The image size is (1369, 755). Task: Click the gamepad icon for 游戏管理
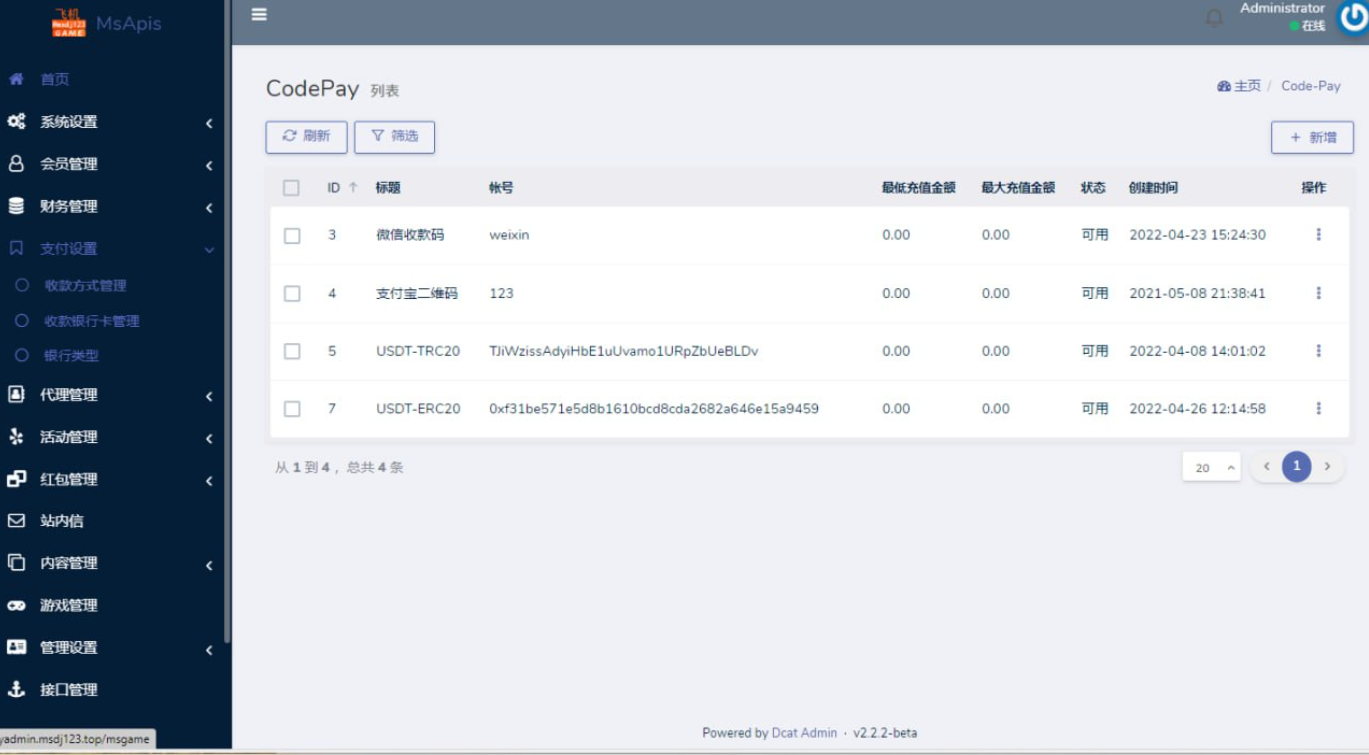pyautogui.click(x=16, y=605)
